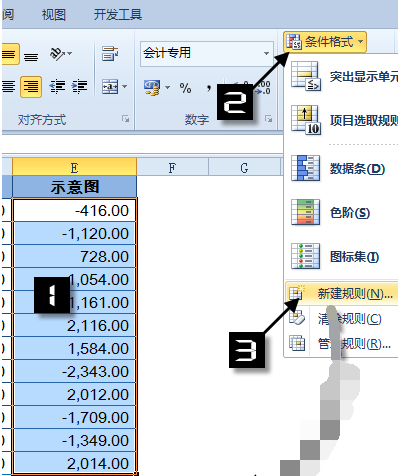Click the highlight cells rules icon

[x=305, y=76]
